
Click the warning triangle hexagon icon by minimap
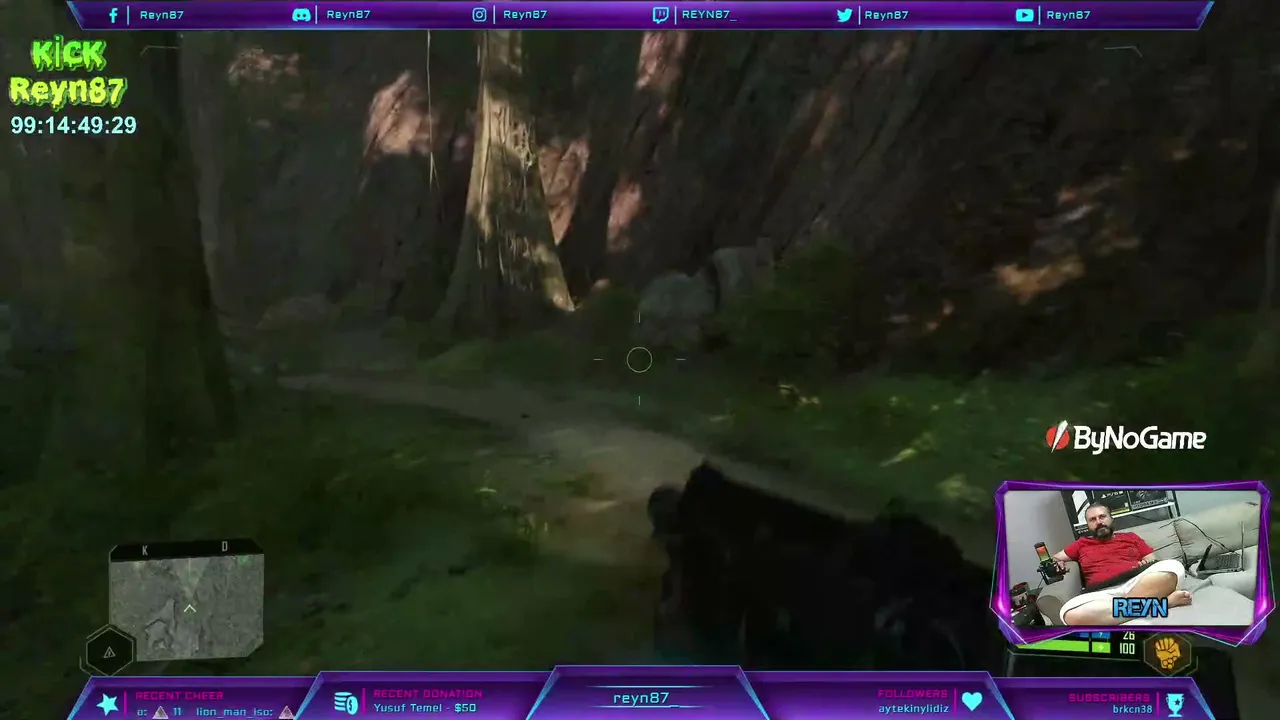[109, 653]
